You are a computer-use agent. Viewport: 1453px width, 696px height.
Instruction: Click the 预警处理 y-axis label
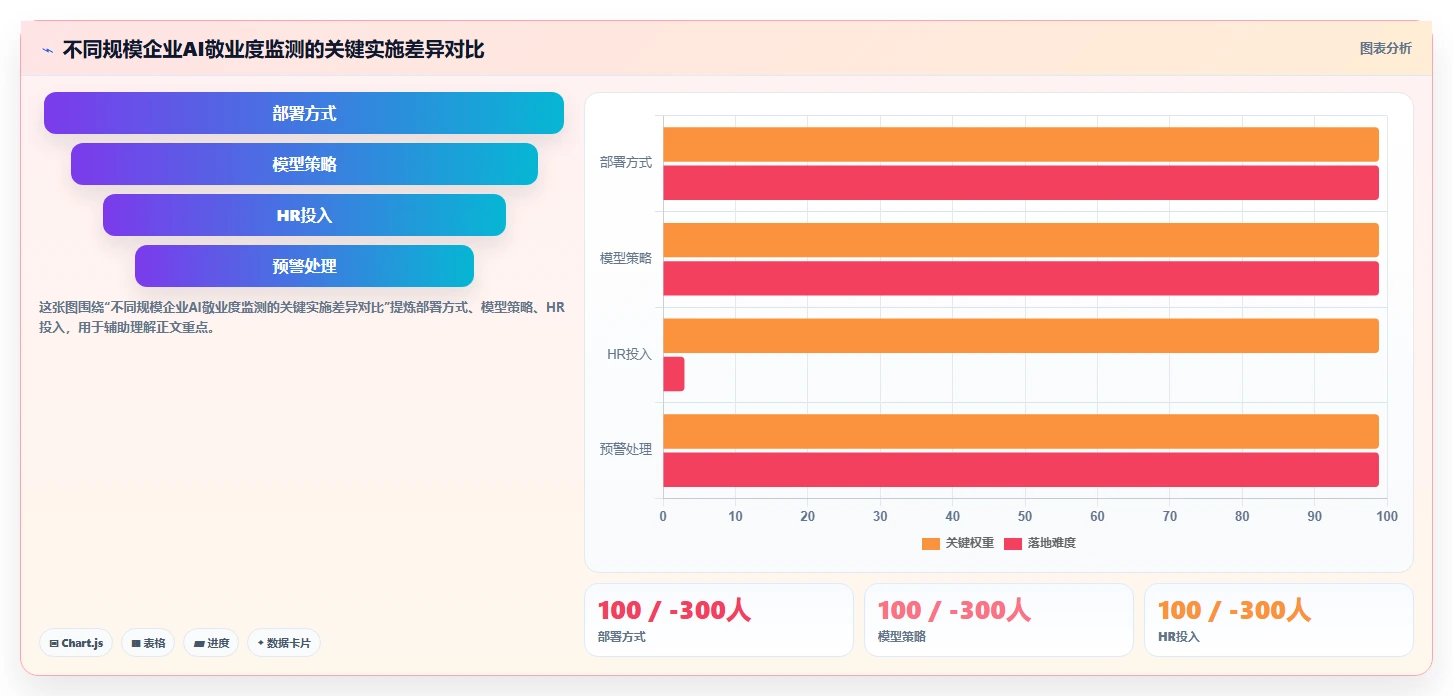626,450
